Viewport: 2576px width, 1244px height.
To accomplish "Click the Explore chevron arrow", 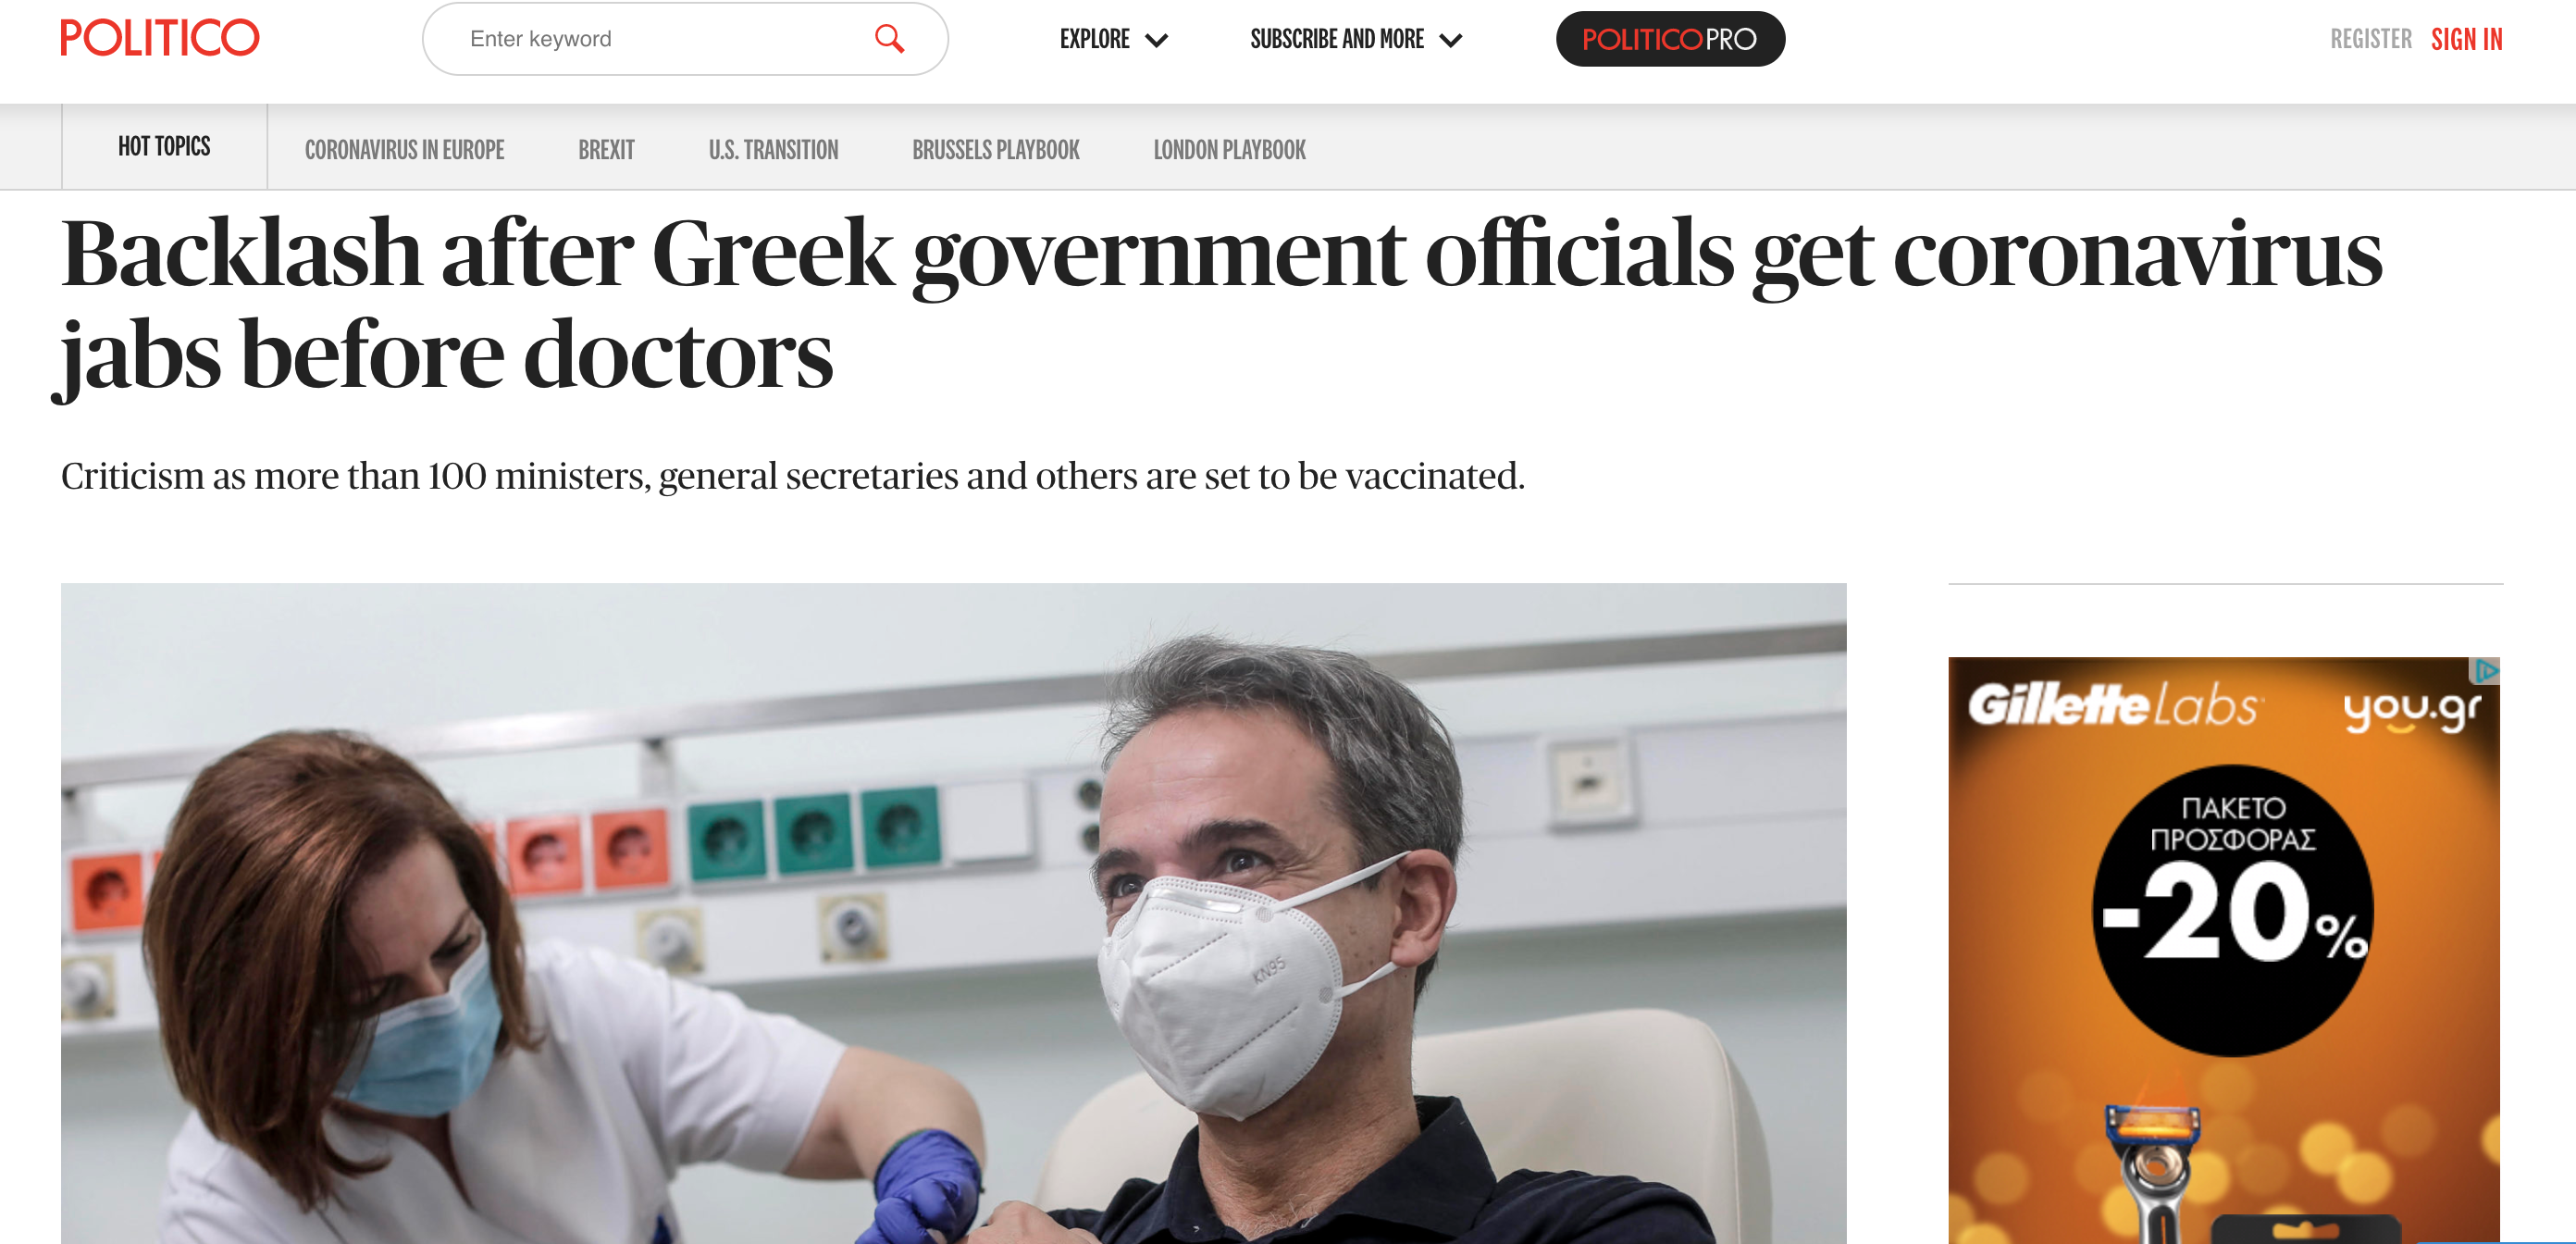I will [1157, 41].
